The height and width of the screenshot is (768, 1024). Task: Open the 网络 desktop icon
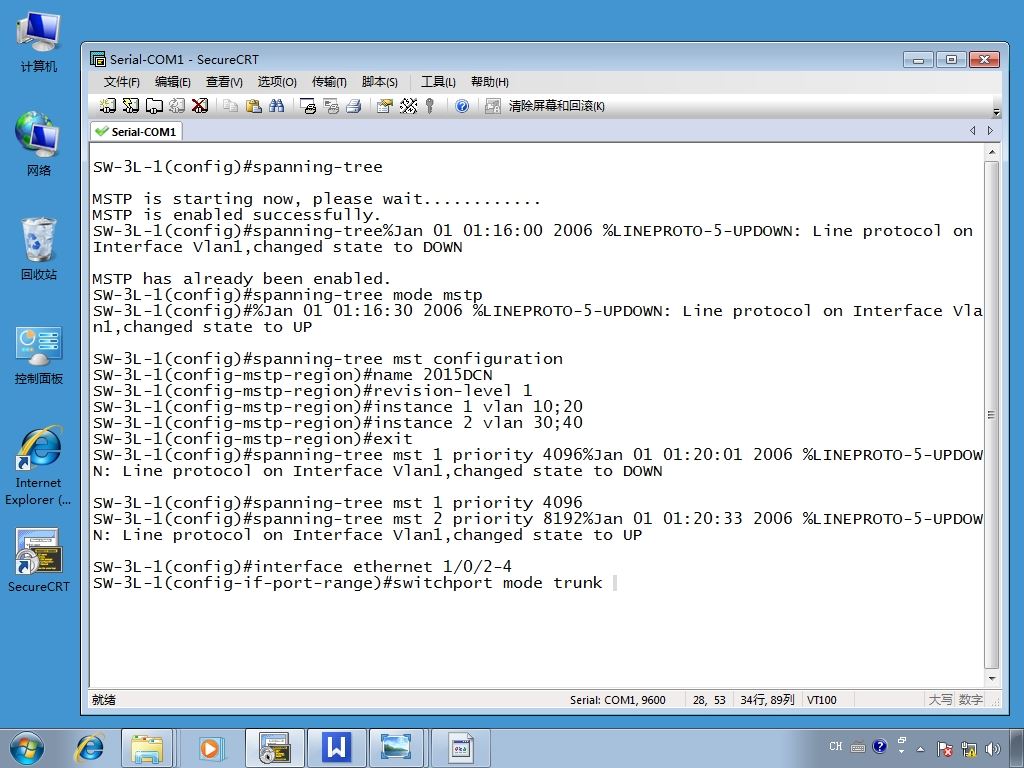(x=39, y=144)
